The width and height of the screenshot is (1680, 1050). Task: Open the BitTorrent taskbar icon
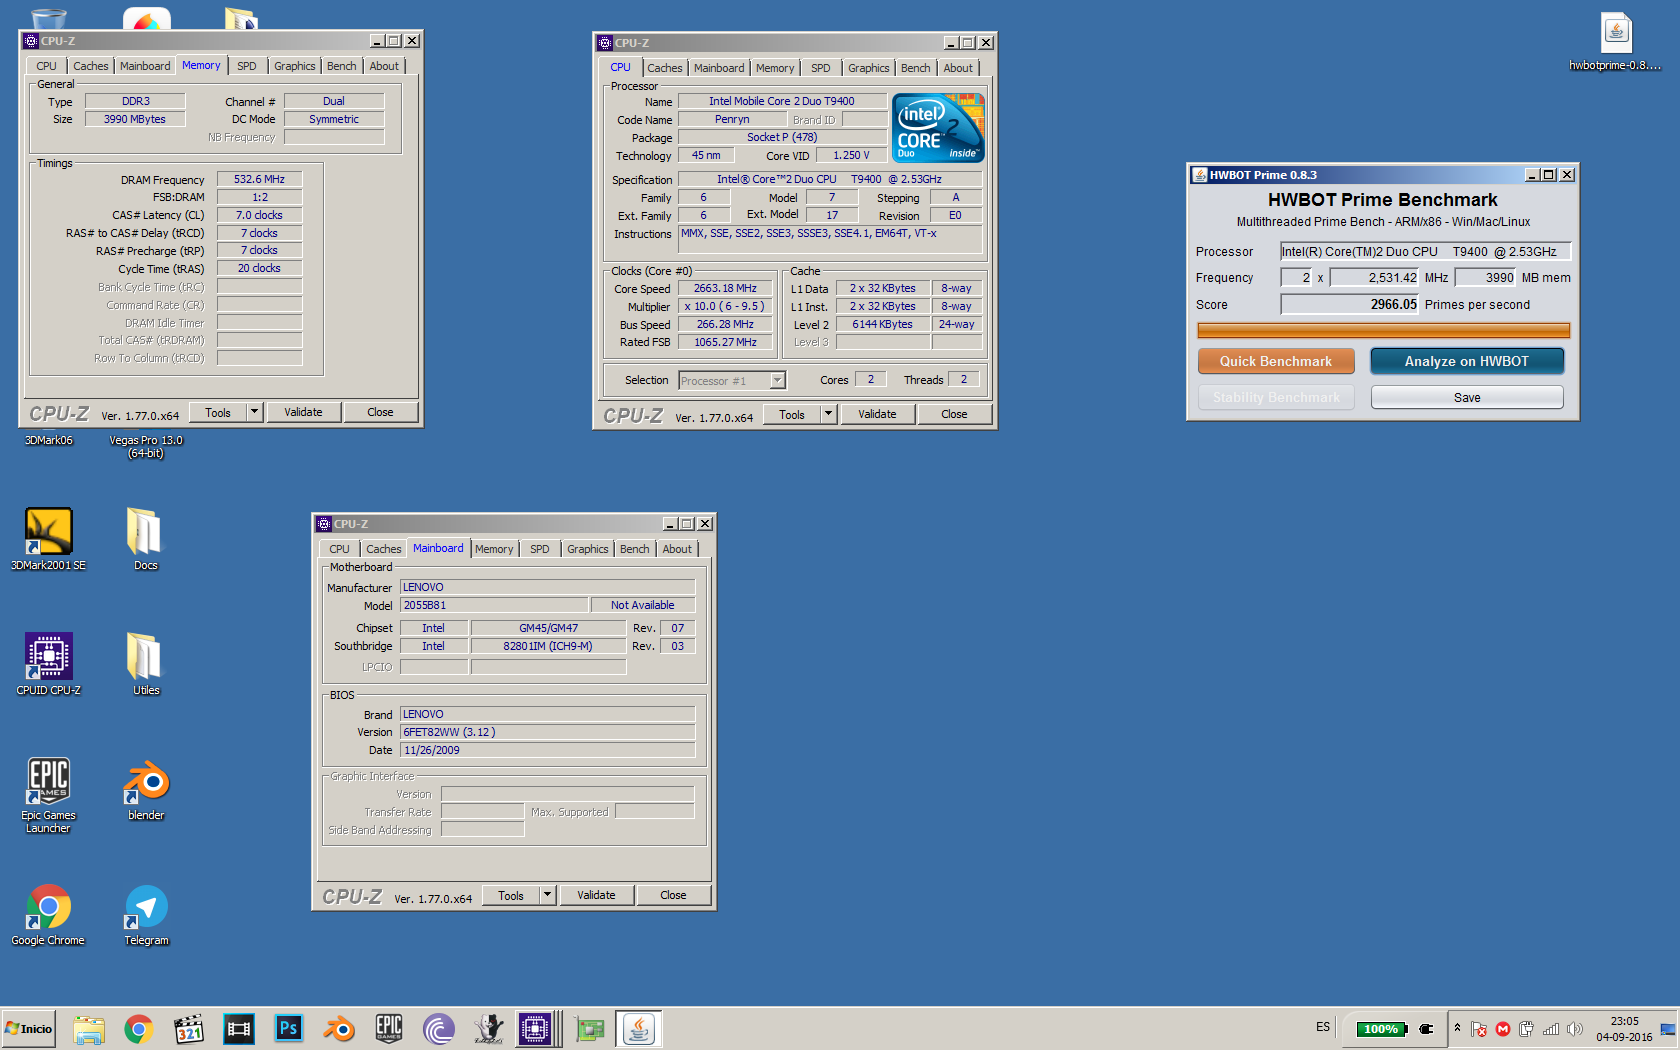click(439, 1029)
